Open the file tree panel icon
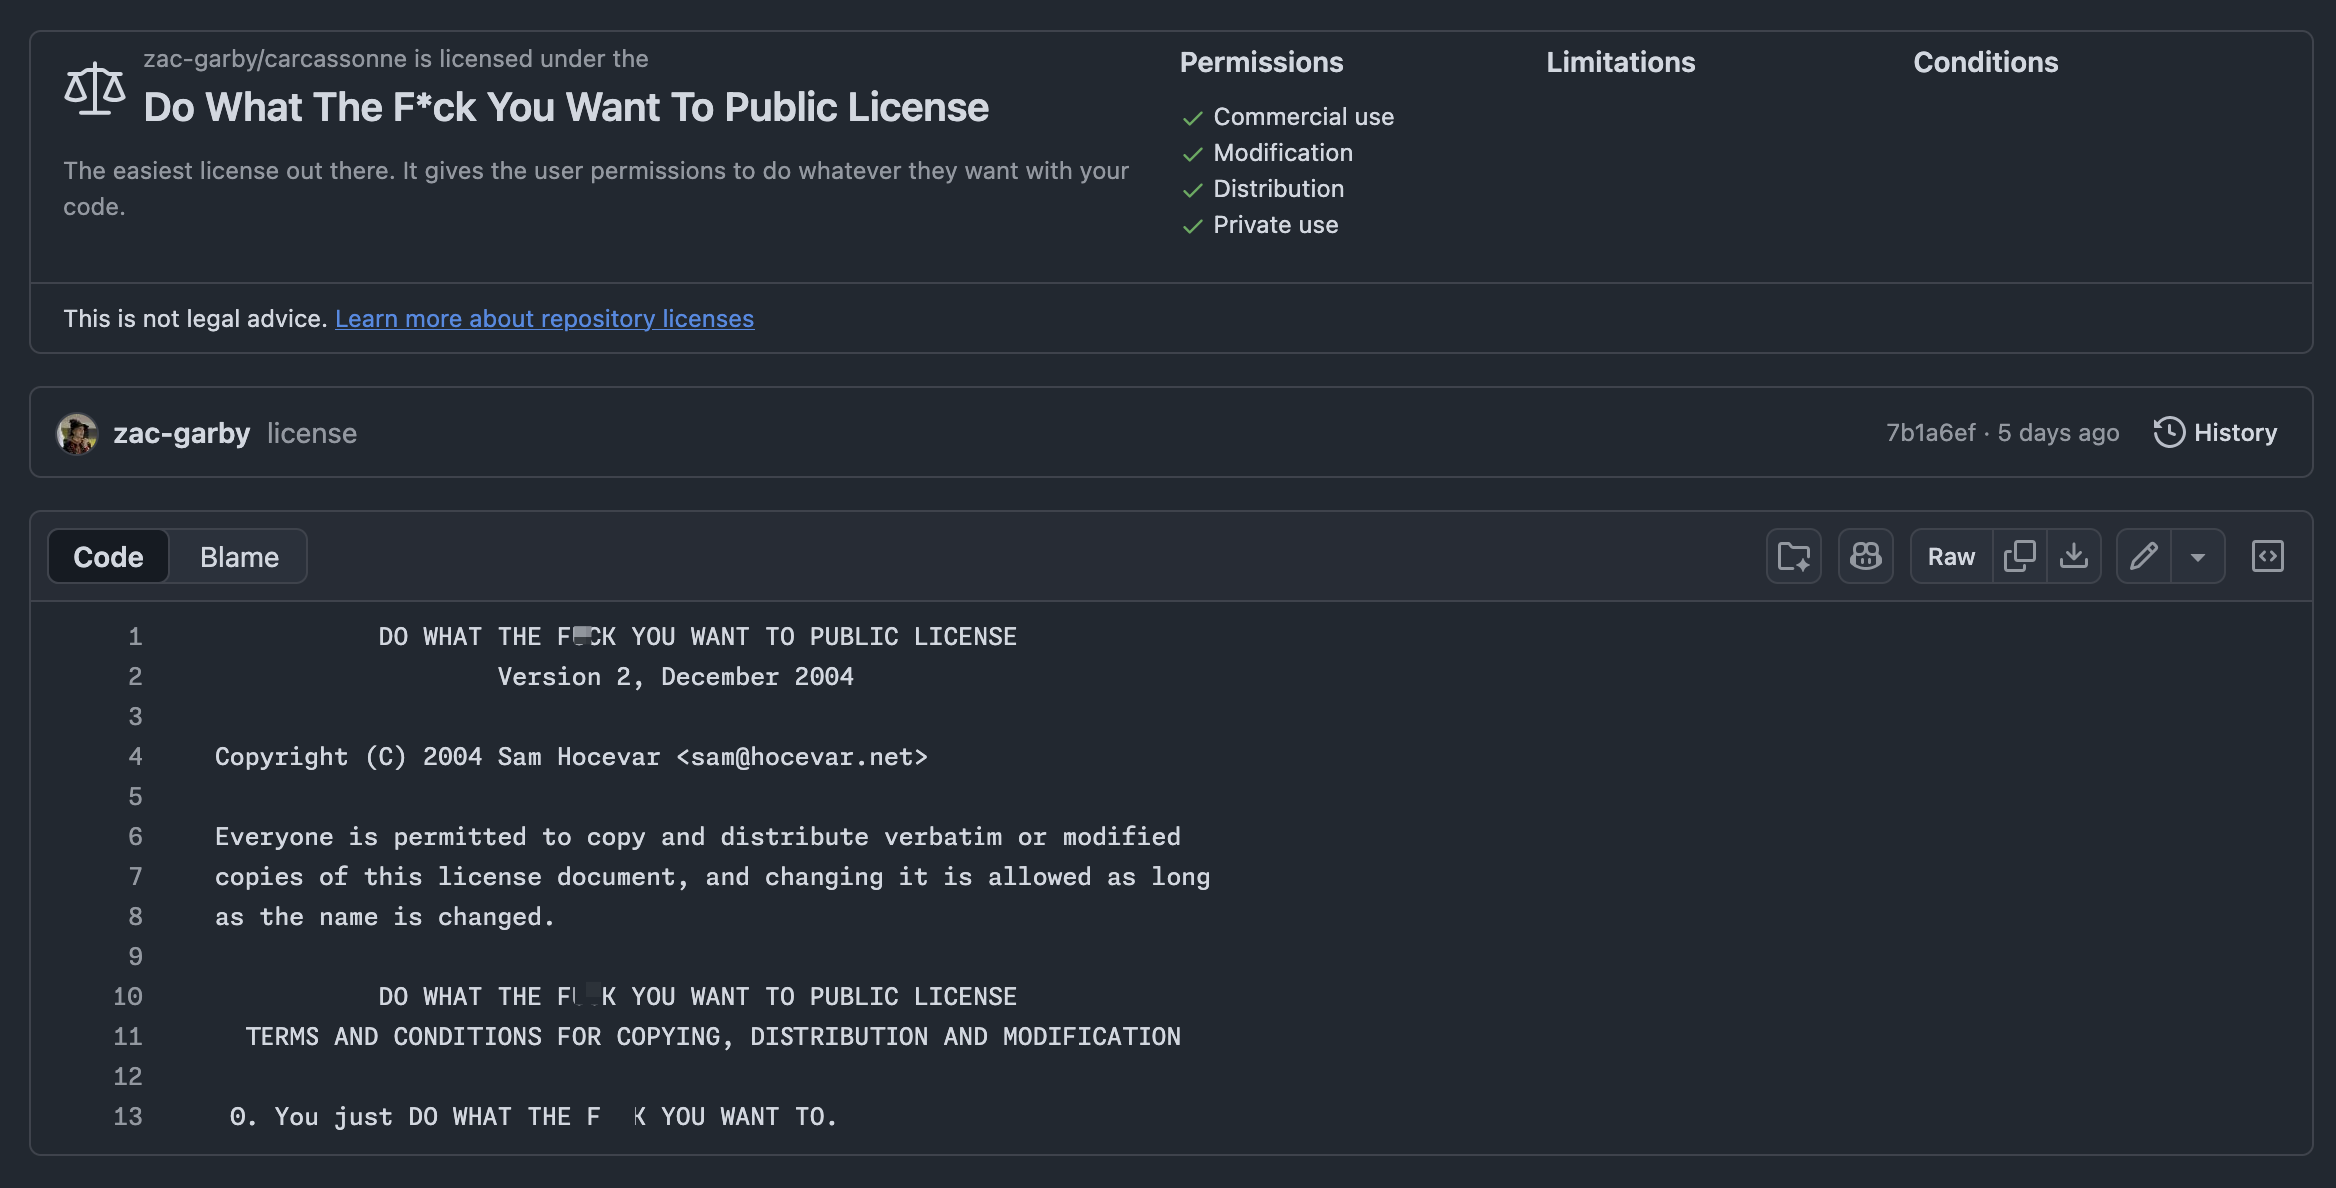This screenshot has width=2336, height=1188. [1793, 556]
